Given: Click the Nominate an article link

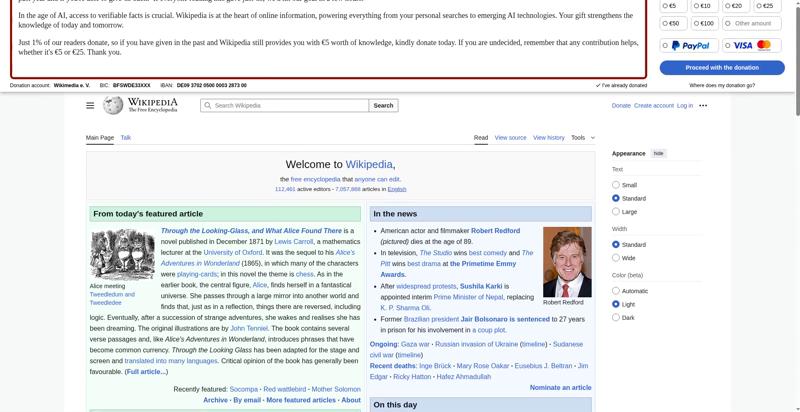Looking at the screenshot, I should 560,388.
